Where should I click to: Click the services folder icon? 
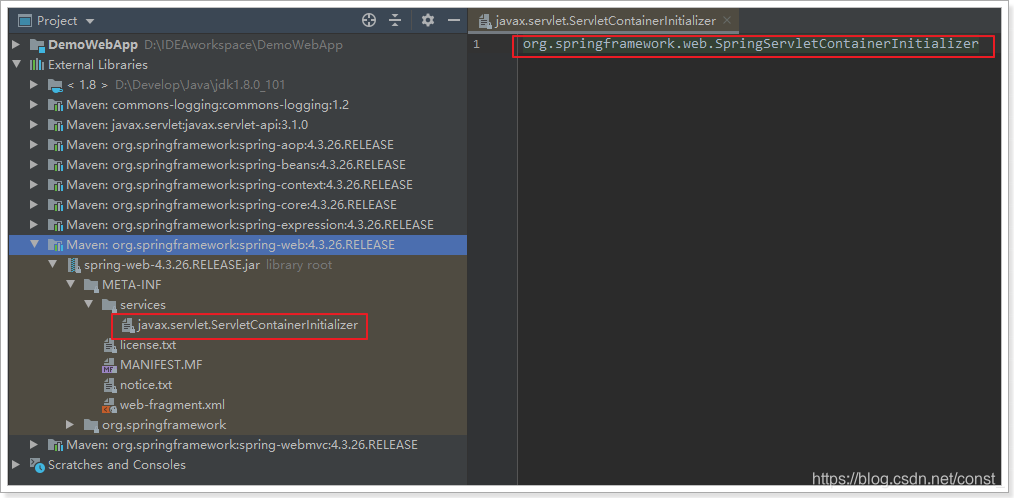[109, 305]
